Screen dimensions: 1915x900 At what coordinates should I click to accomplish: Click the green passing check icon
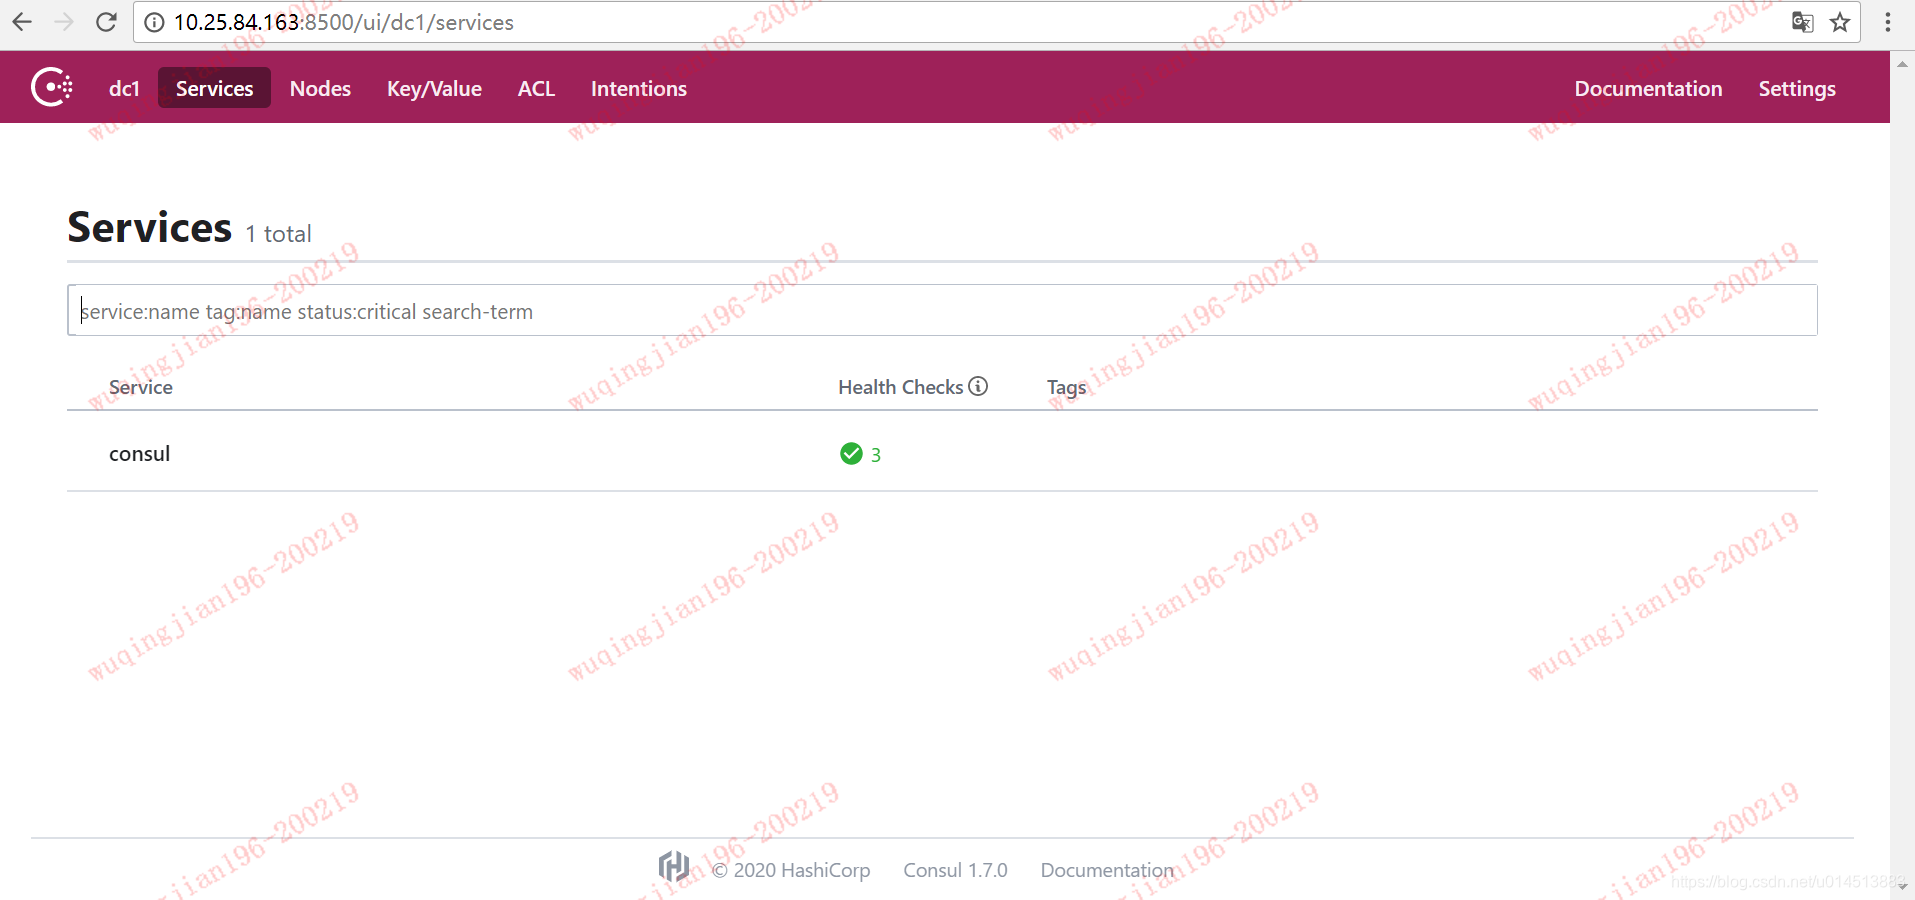[851, 454]
